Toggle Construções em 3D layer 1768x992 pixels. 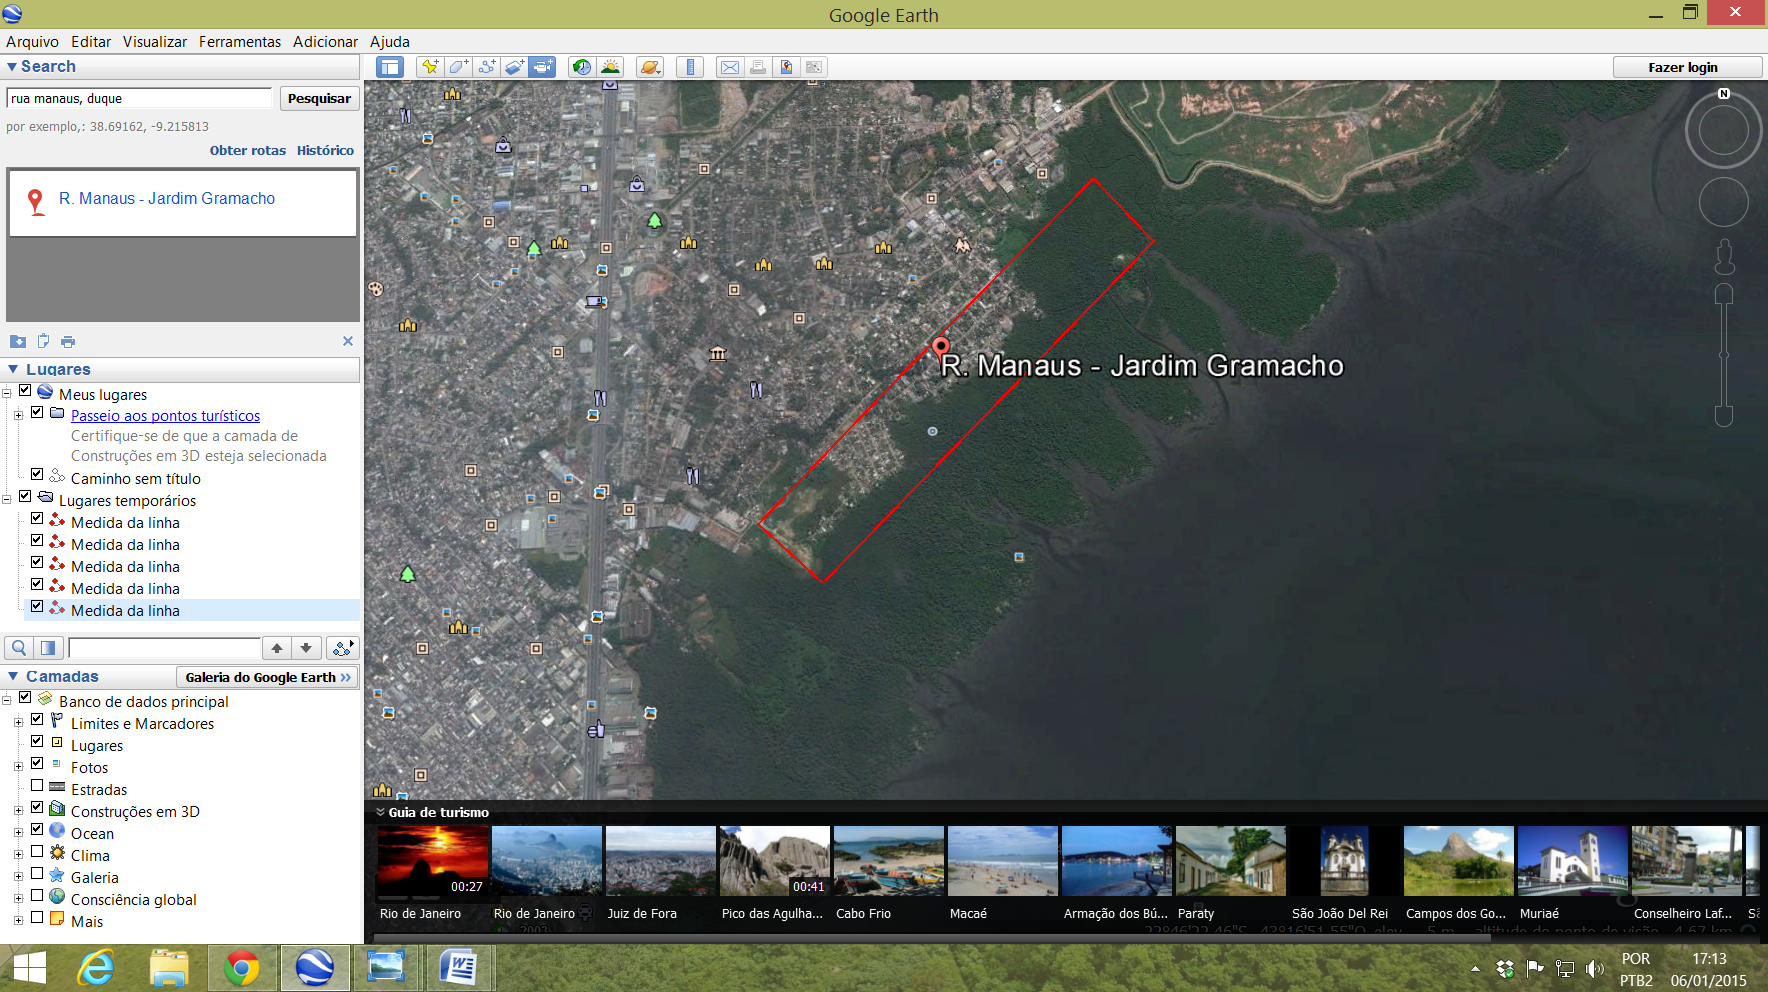(37, 807)
